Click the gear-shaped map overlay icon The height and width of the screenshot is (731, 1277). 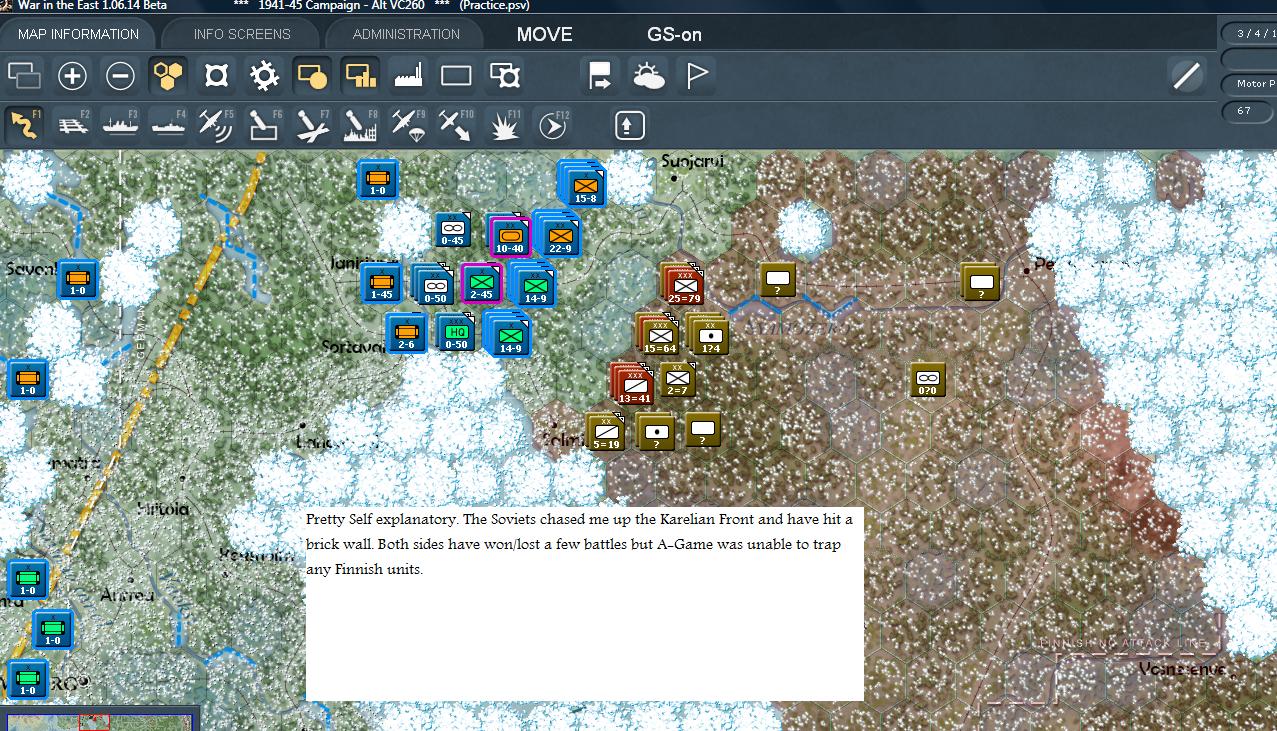[264, 76]
